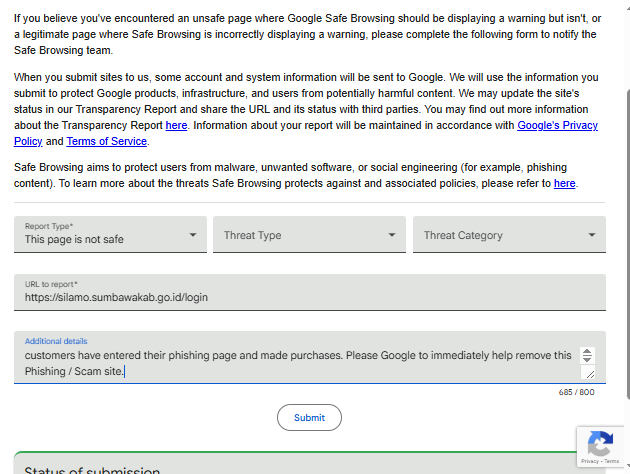
Task: Click the reCAPTCHA logo badge
Action: (600, 443)
